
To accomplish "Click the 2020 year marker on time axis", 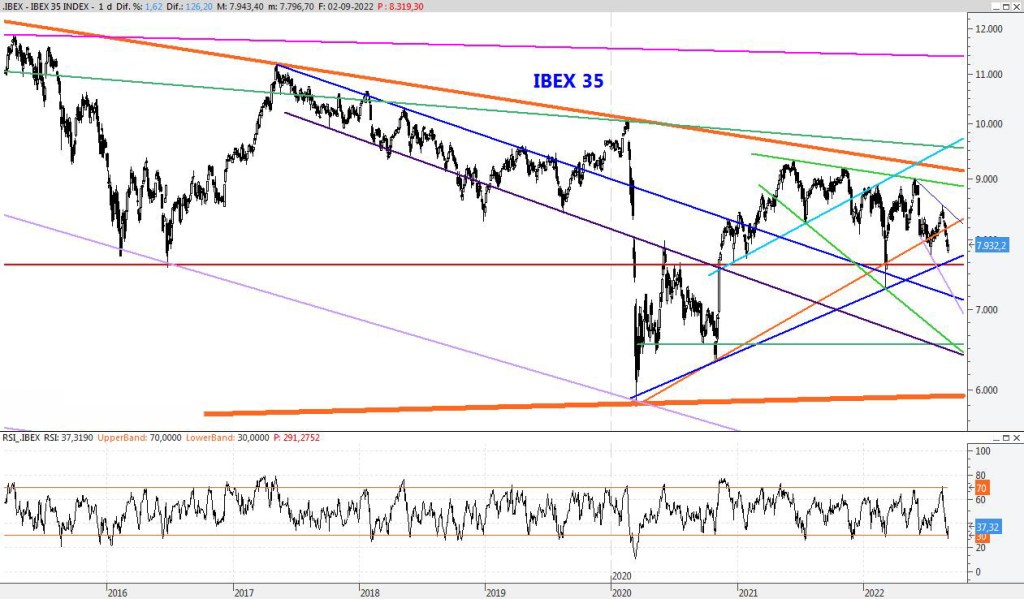I will 621,577.
